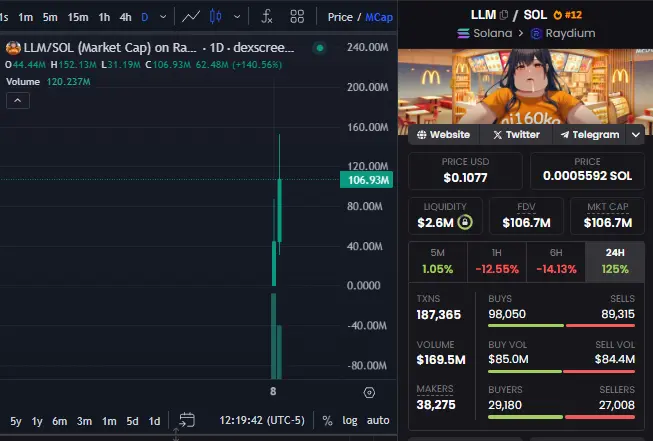Image resolution: width=653 pixels, height=441 pixels.
Task: Click the MAKERS 38,275 value
Action: point(436,405)
